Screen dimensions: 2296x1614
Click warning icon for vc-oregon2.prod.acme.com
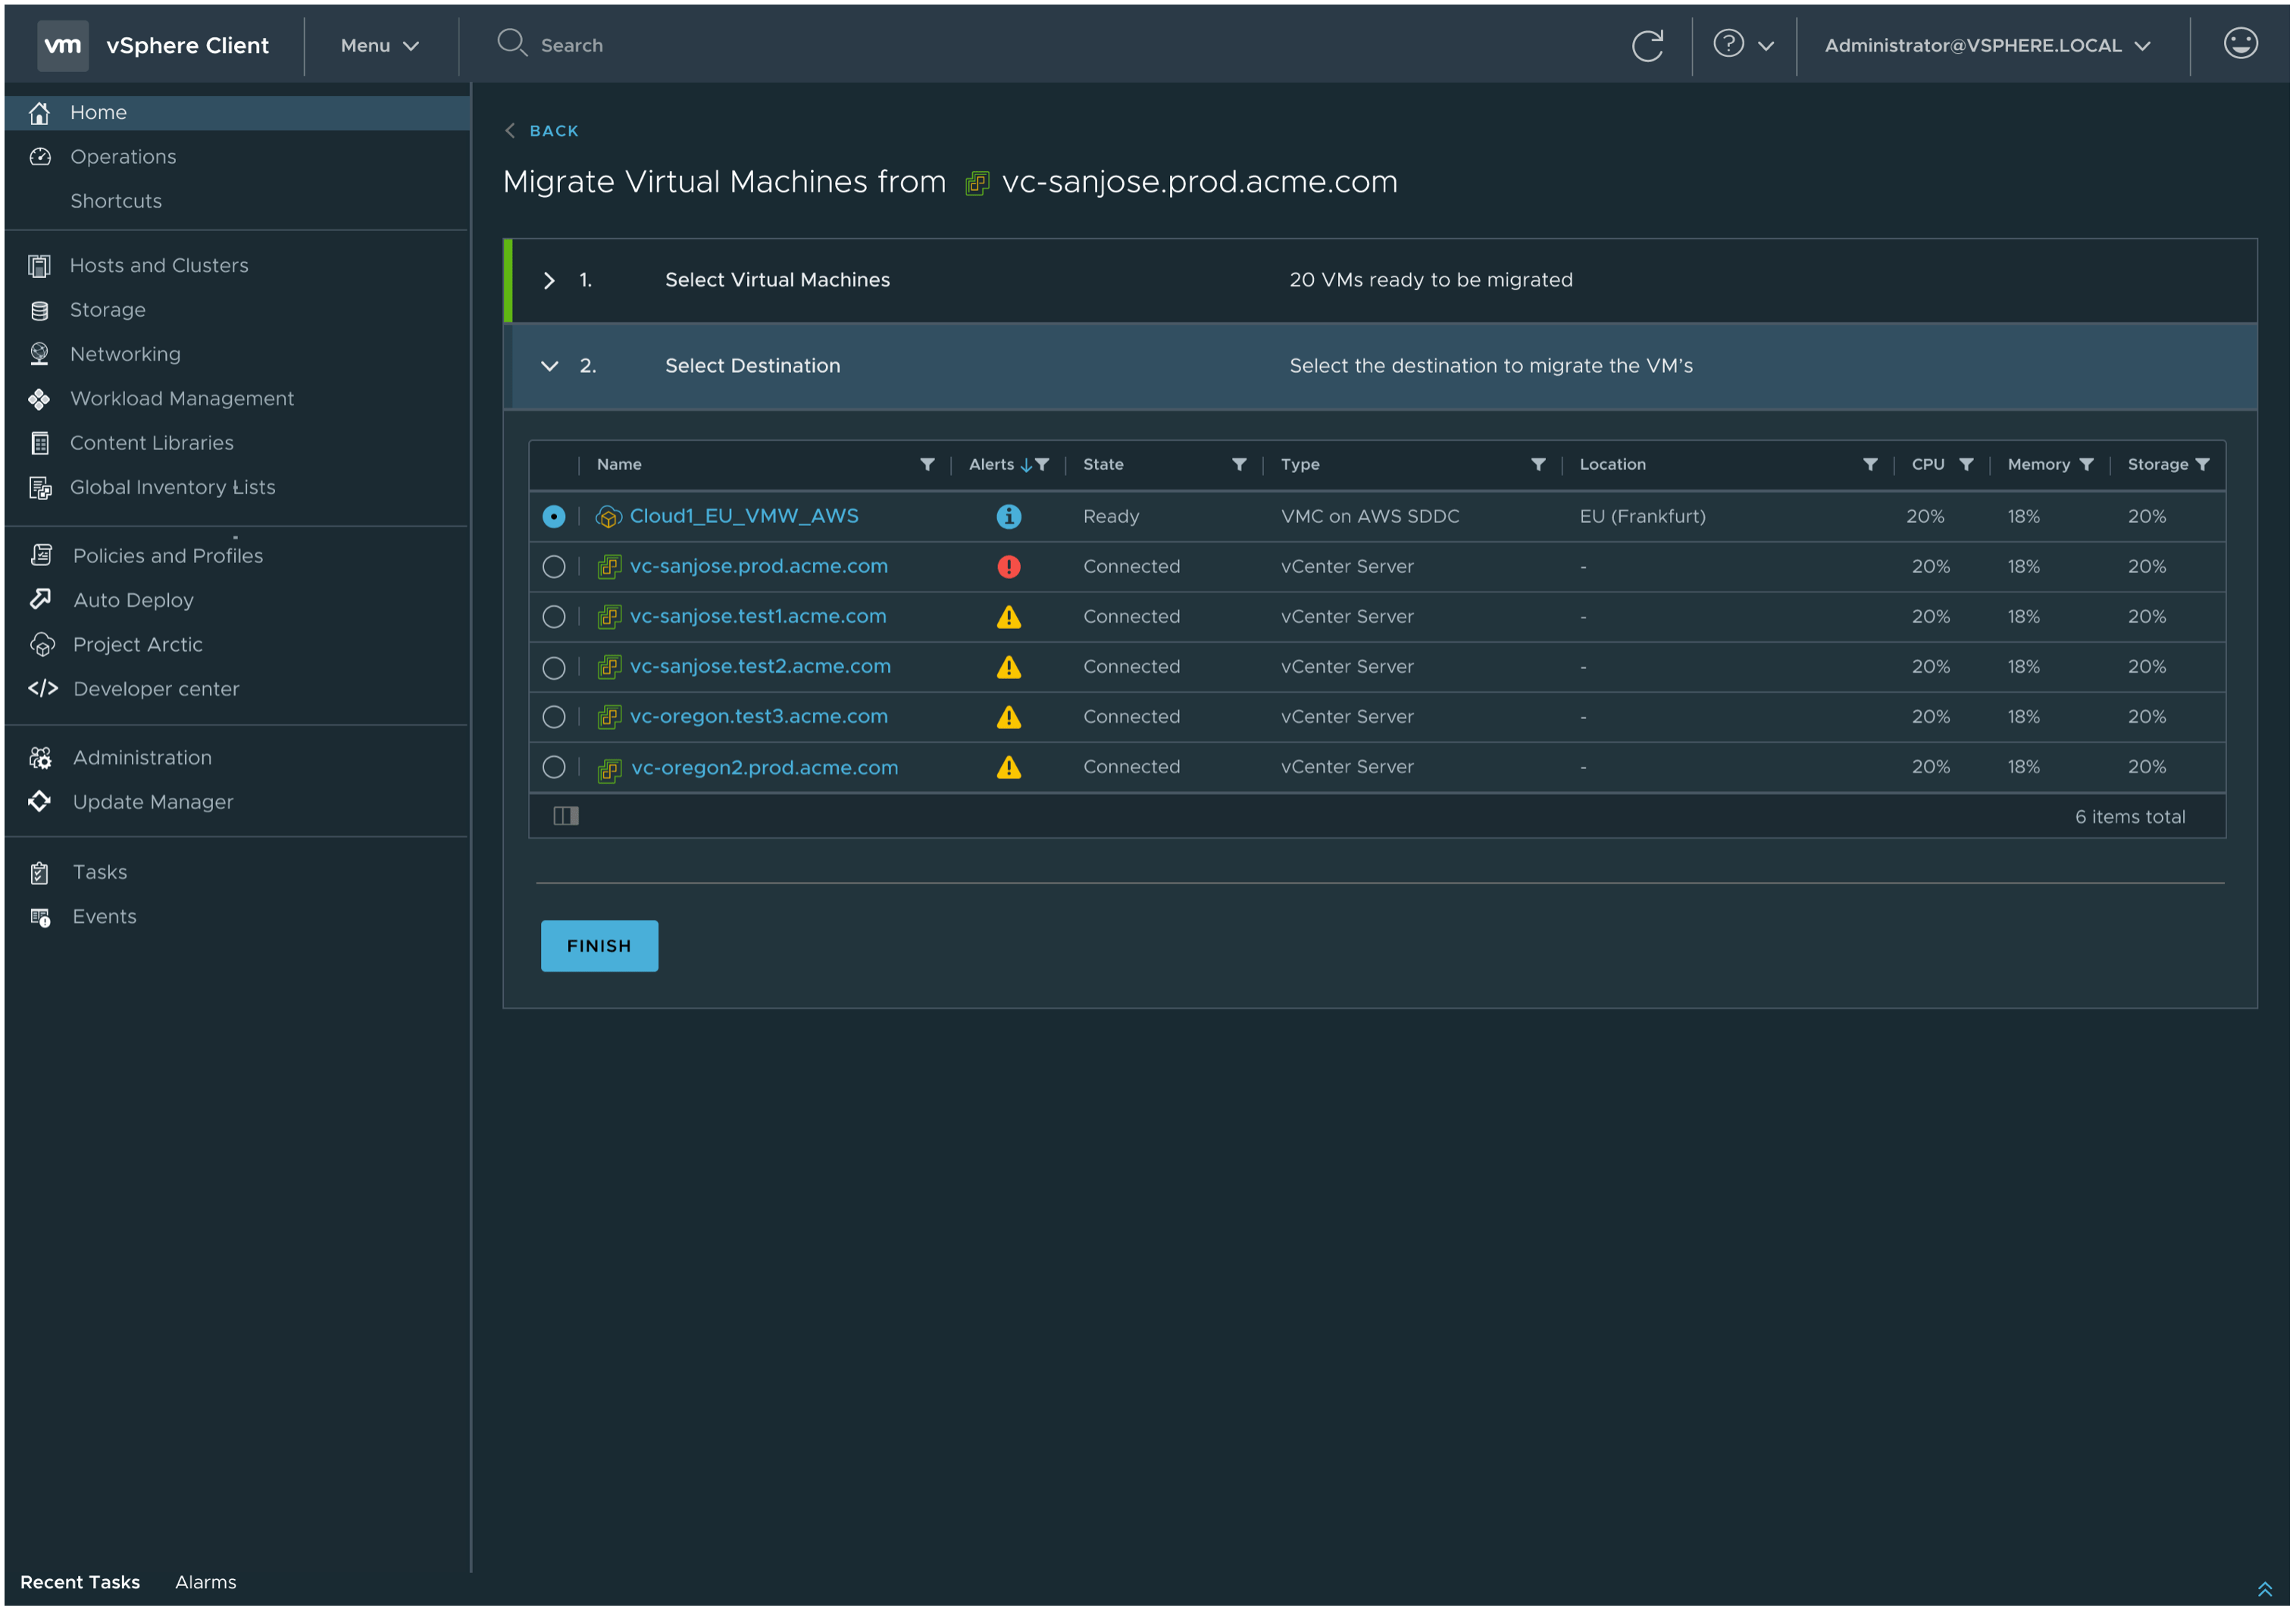(x=1008, y=768)
